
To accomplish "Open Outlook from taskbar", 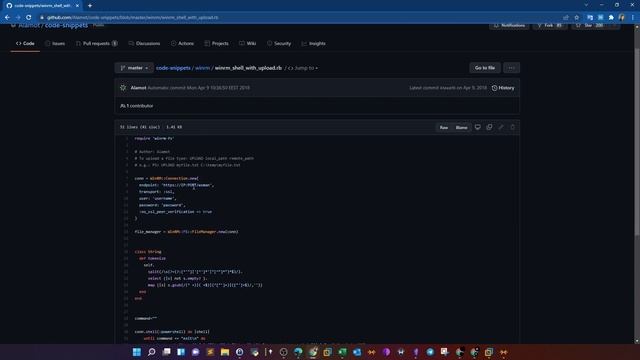I will (x=357, y=352).
